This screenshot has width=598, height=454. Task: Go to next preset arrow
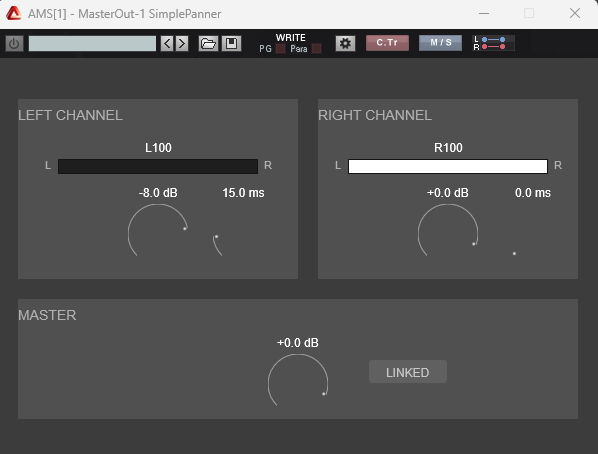tap(182, 43)
